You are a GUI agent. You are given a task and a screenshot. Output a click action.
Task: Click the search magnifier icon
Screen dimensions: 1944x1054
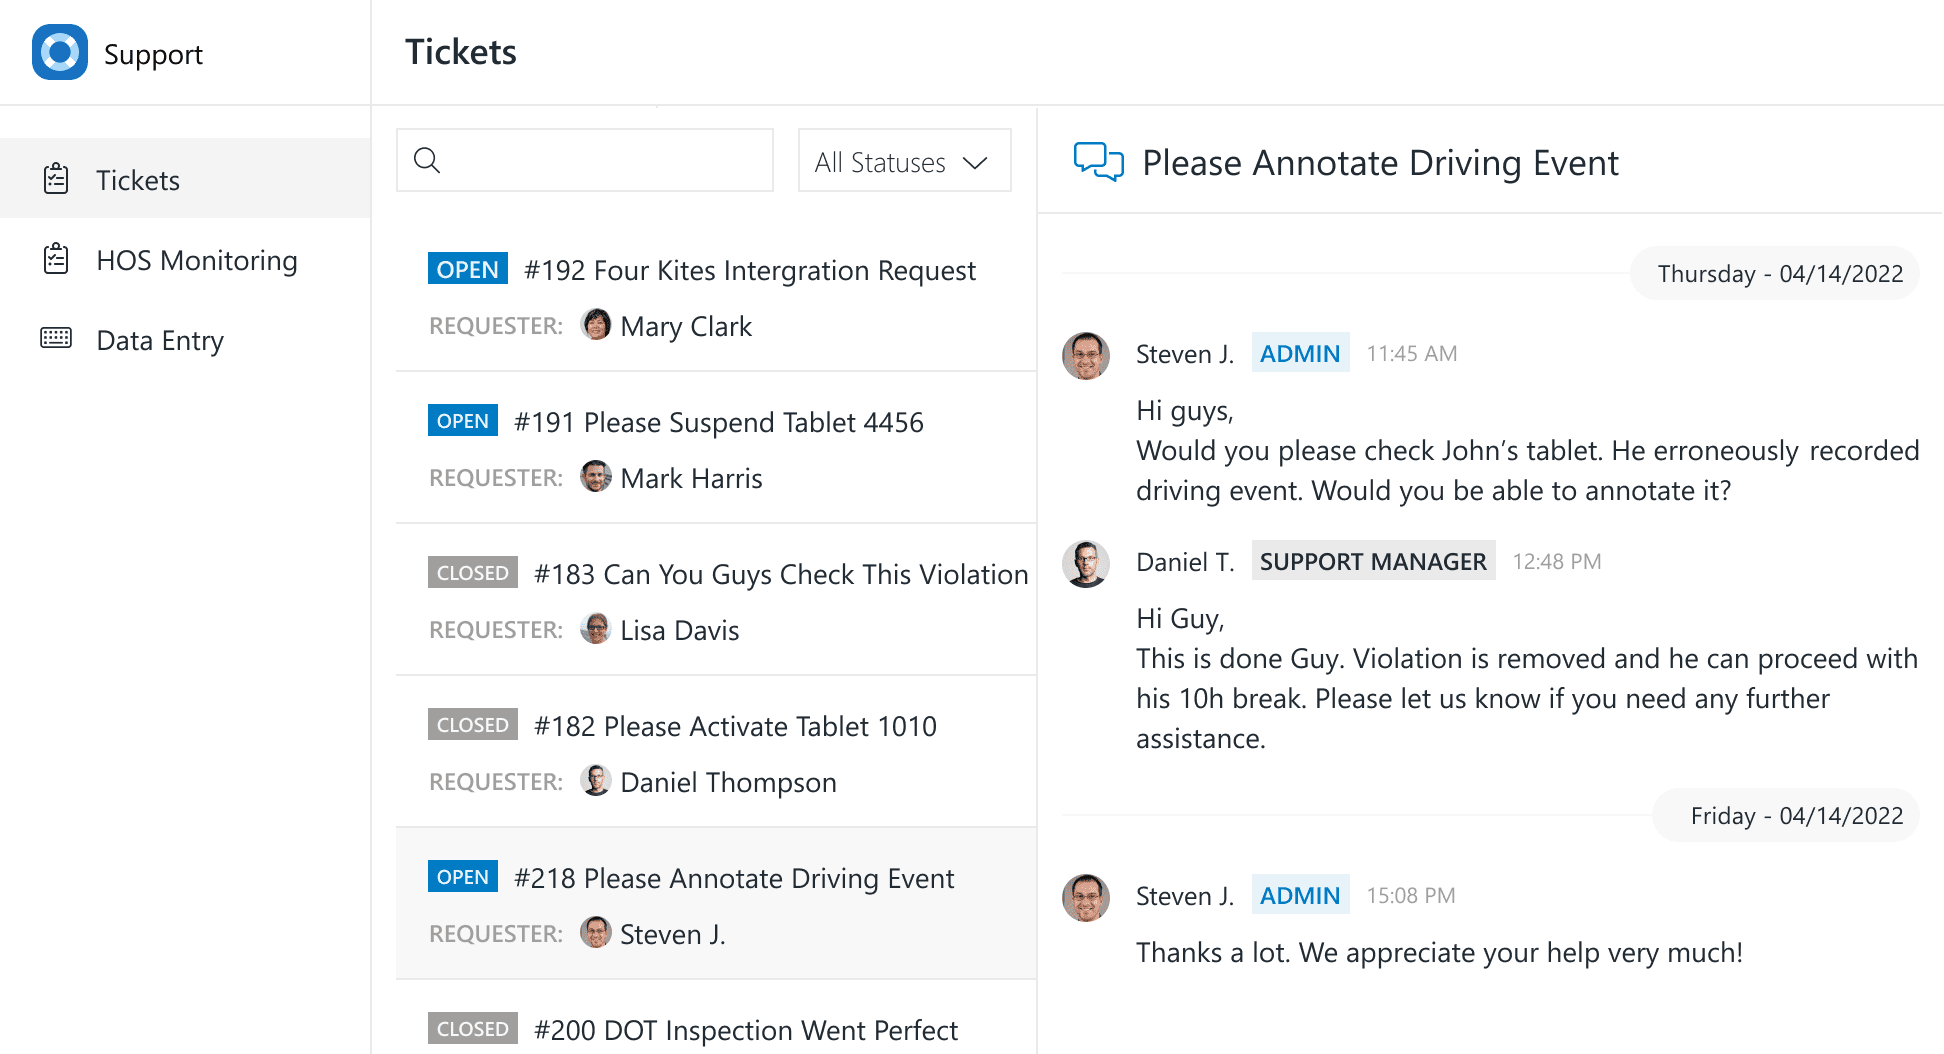point(427,160)
